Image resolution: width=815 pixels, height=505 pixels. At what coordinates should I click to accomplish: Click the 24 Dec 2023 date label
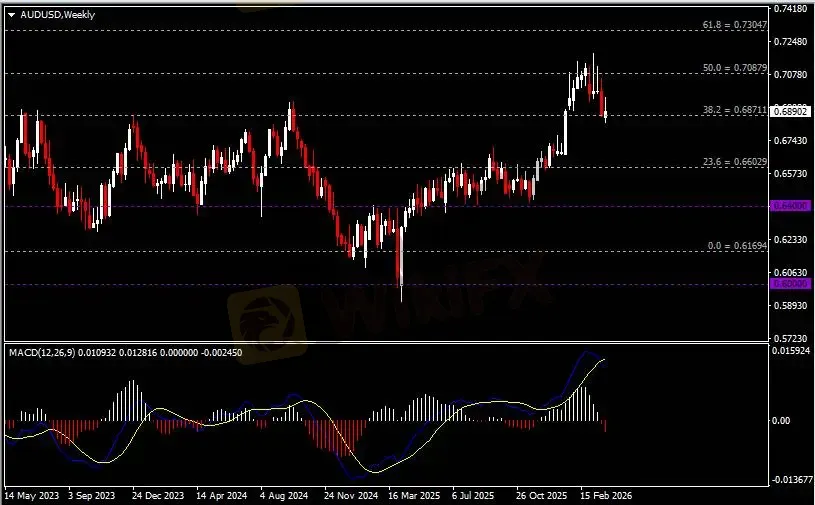158,495
